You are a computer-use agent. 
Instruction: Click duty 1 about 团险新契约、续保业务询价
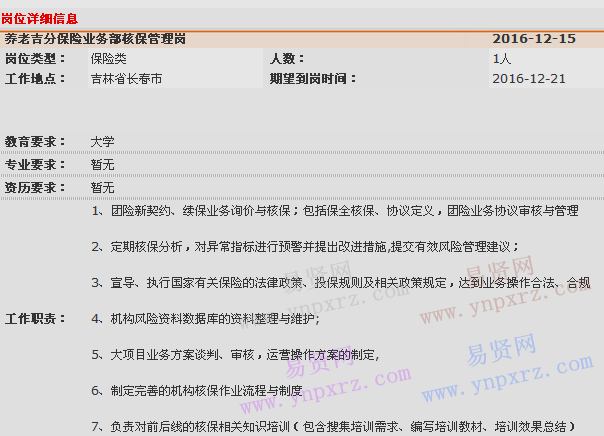[x=335, y=211]
